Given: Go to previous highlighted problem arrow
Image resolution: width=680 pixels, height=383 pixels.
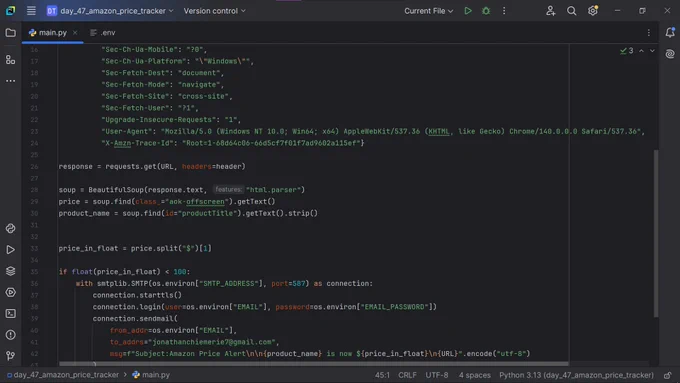Looking at the screenshot, I should pyautogui.click(x=641, y=51).
